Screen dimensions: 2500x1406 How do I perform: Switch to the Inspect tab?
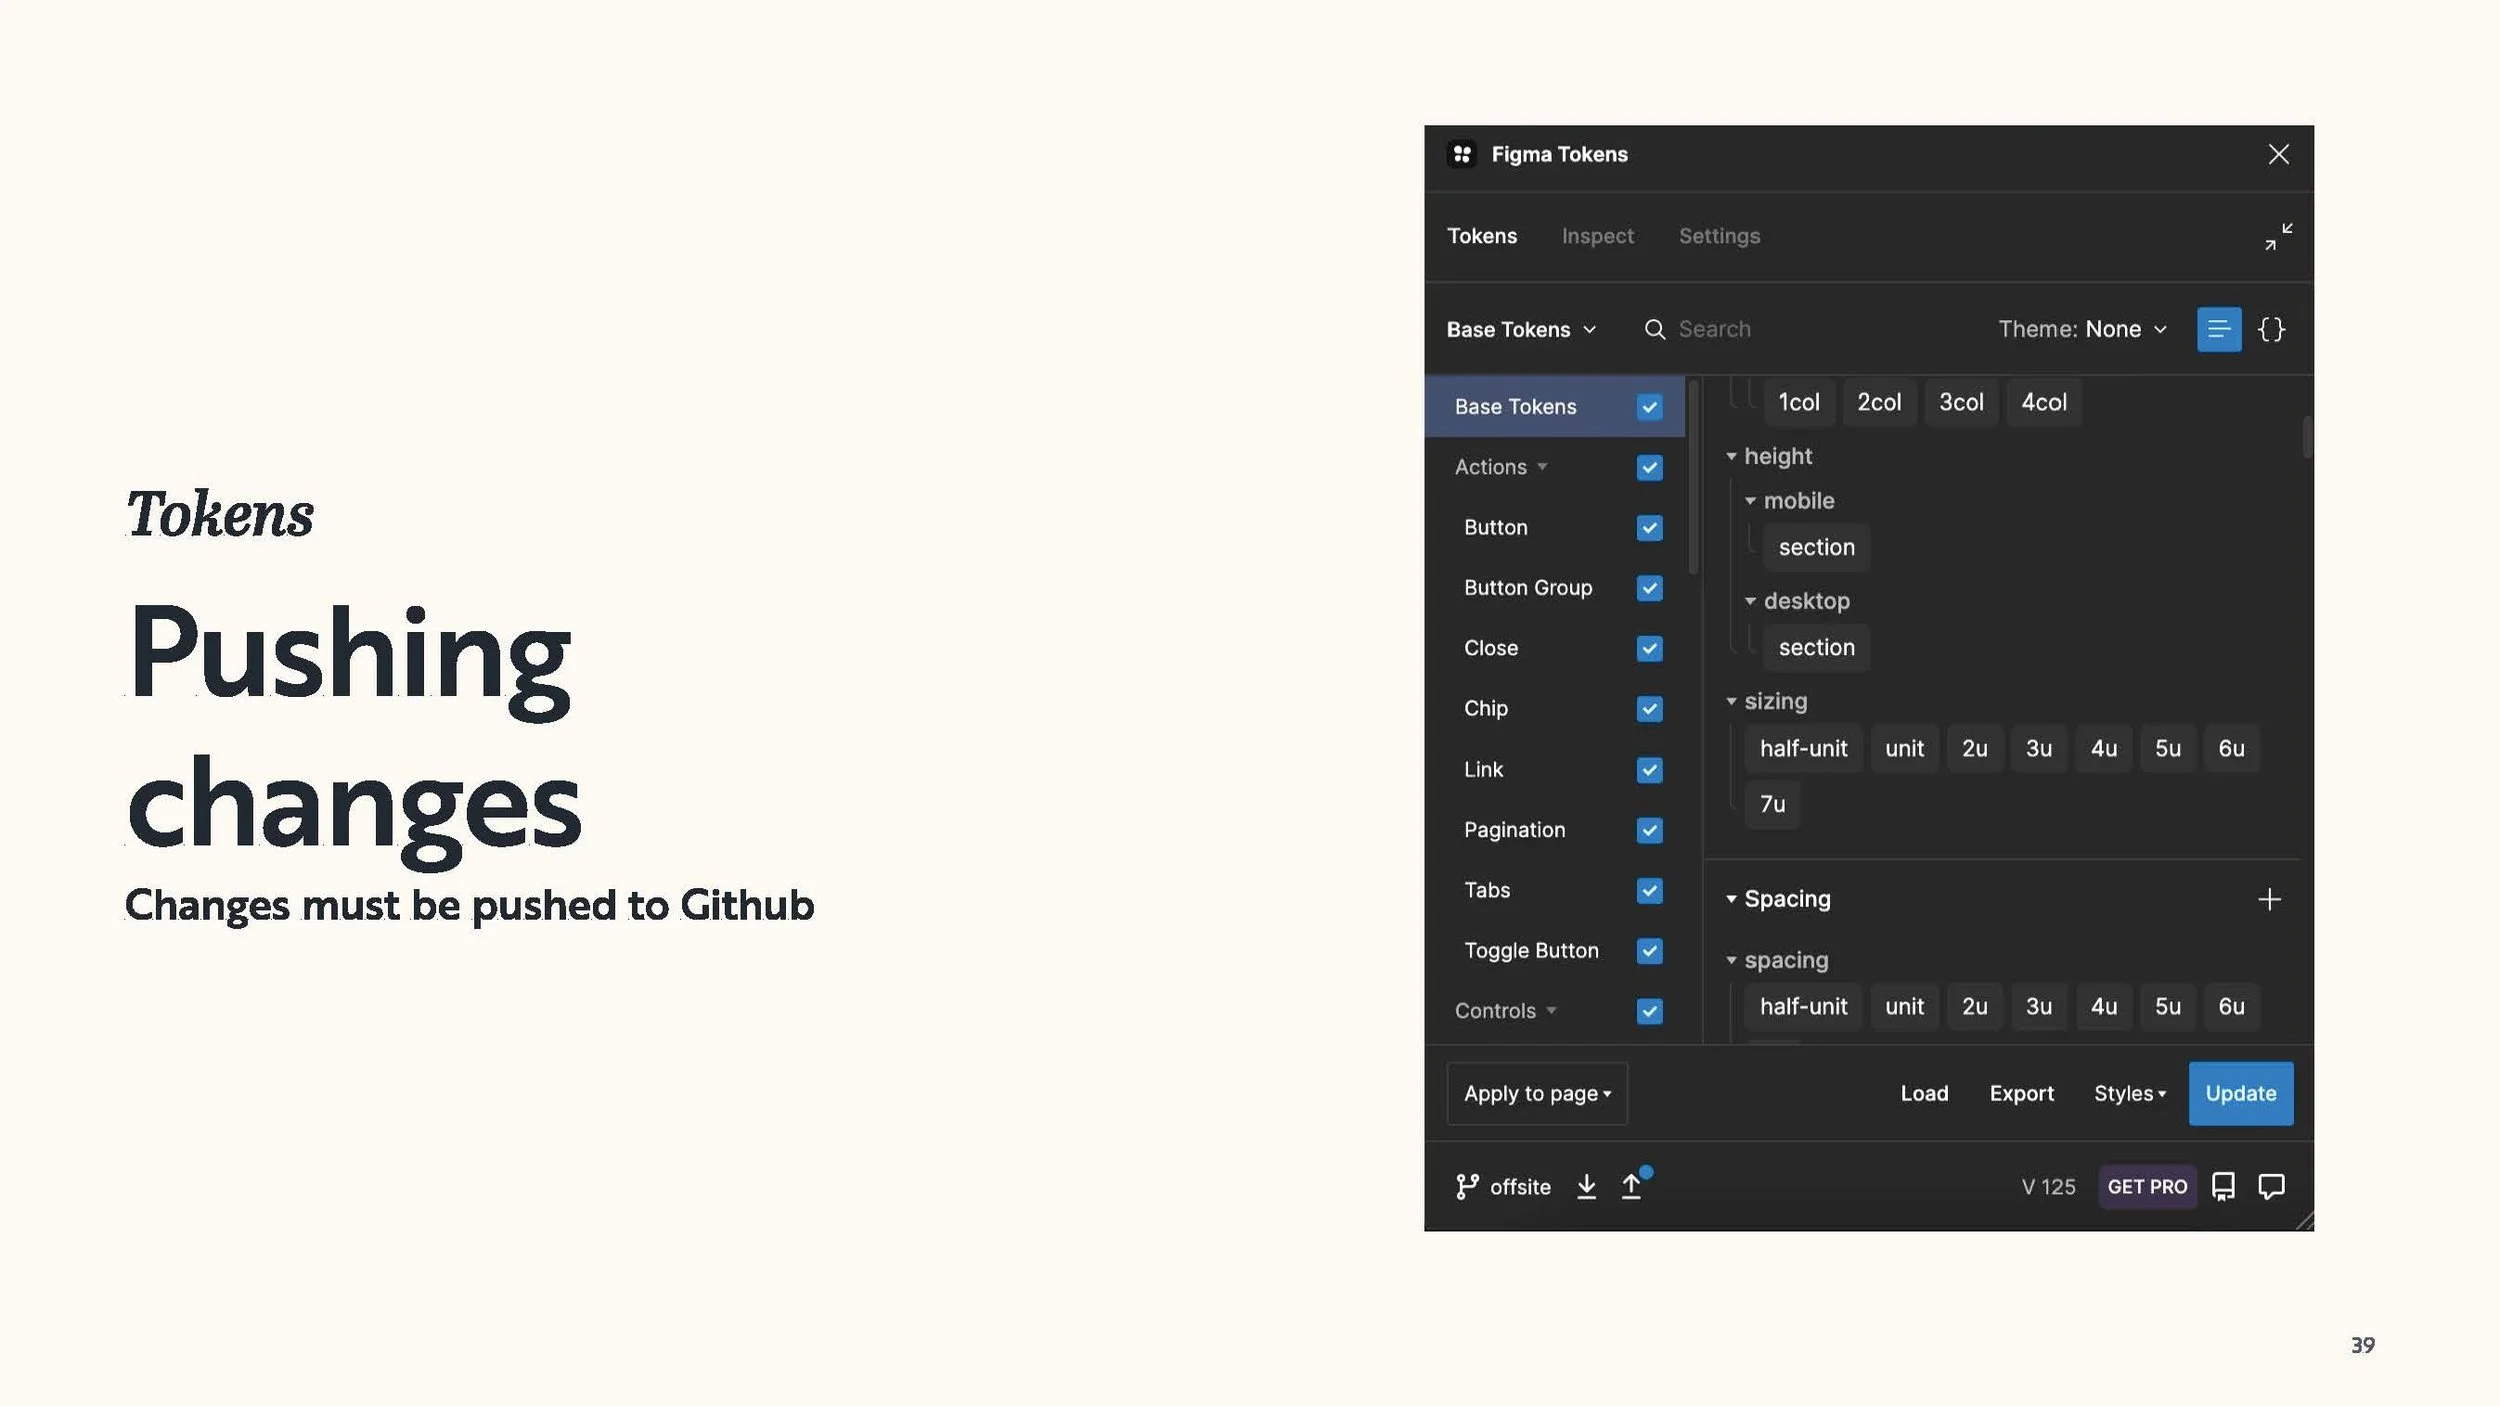pos(1597,236)
